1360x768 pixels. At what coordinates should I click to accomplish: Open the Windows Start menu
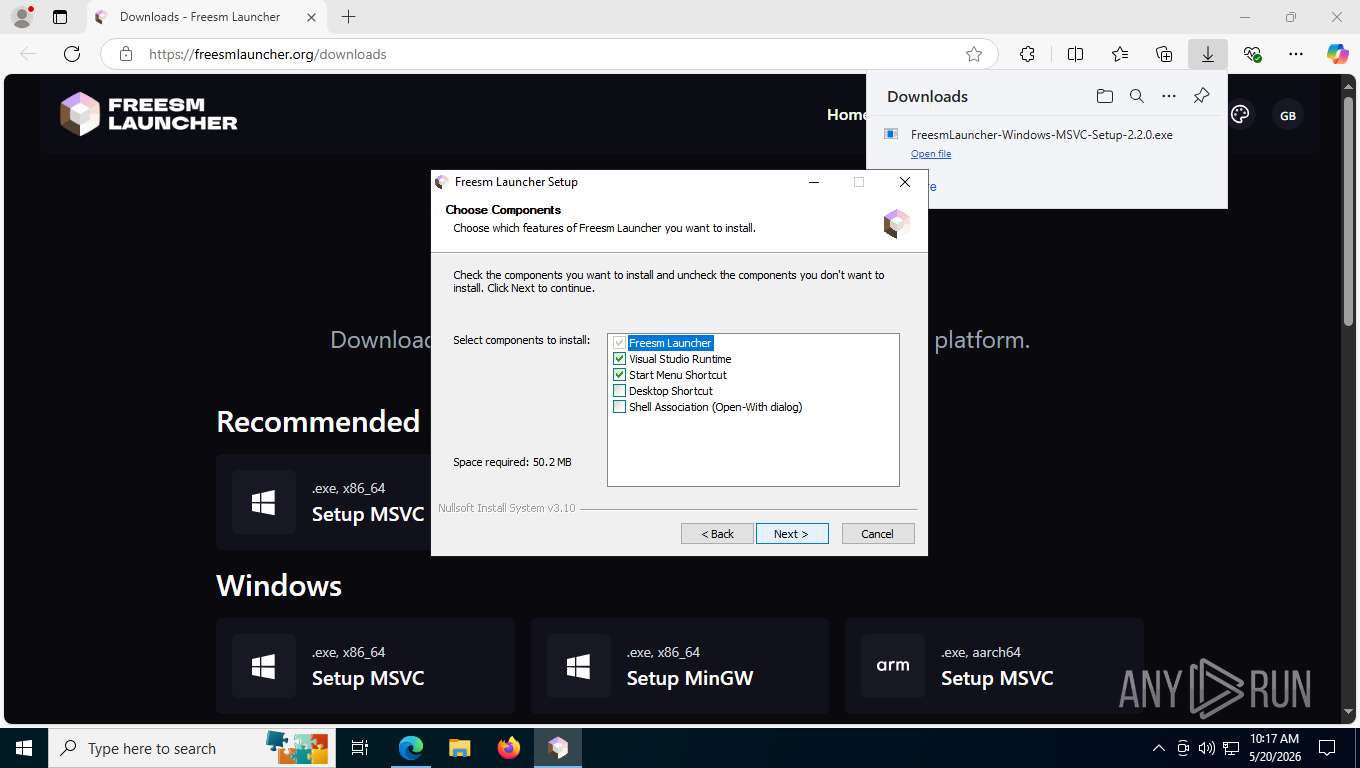(24, 748)
